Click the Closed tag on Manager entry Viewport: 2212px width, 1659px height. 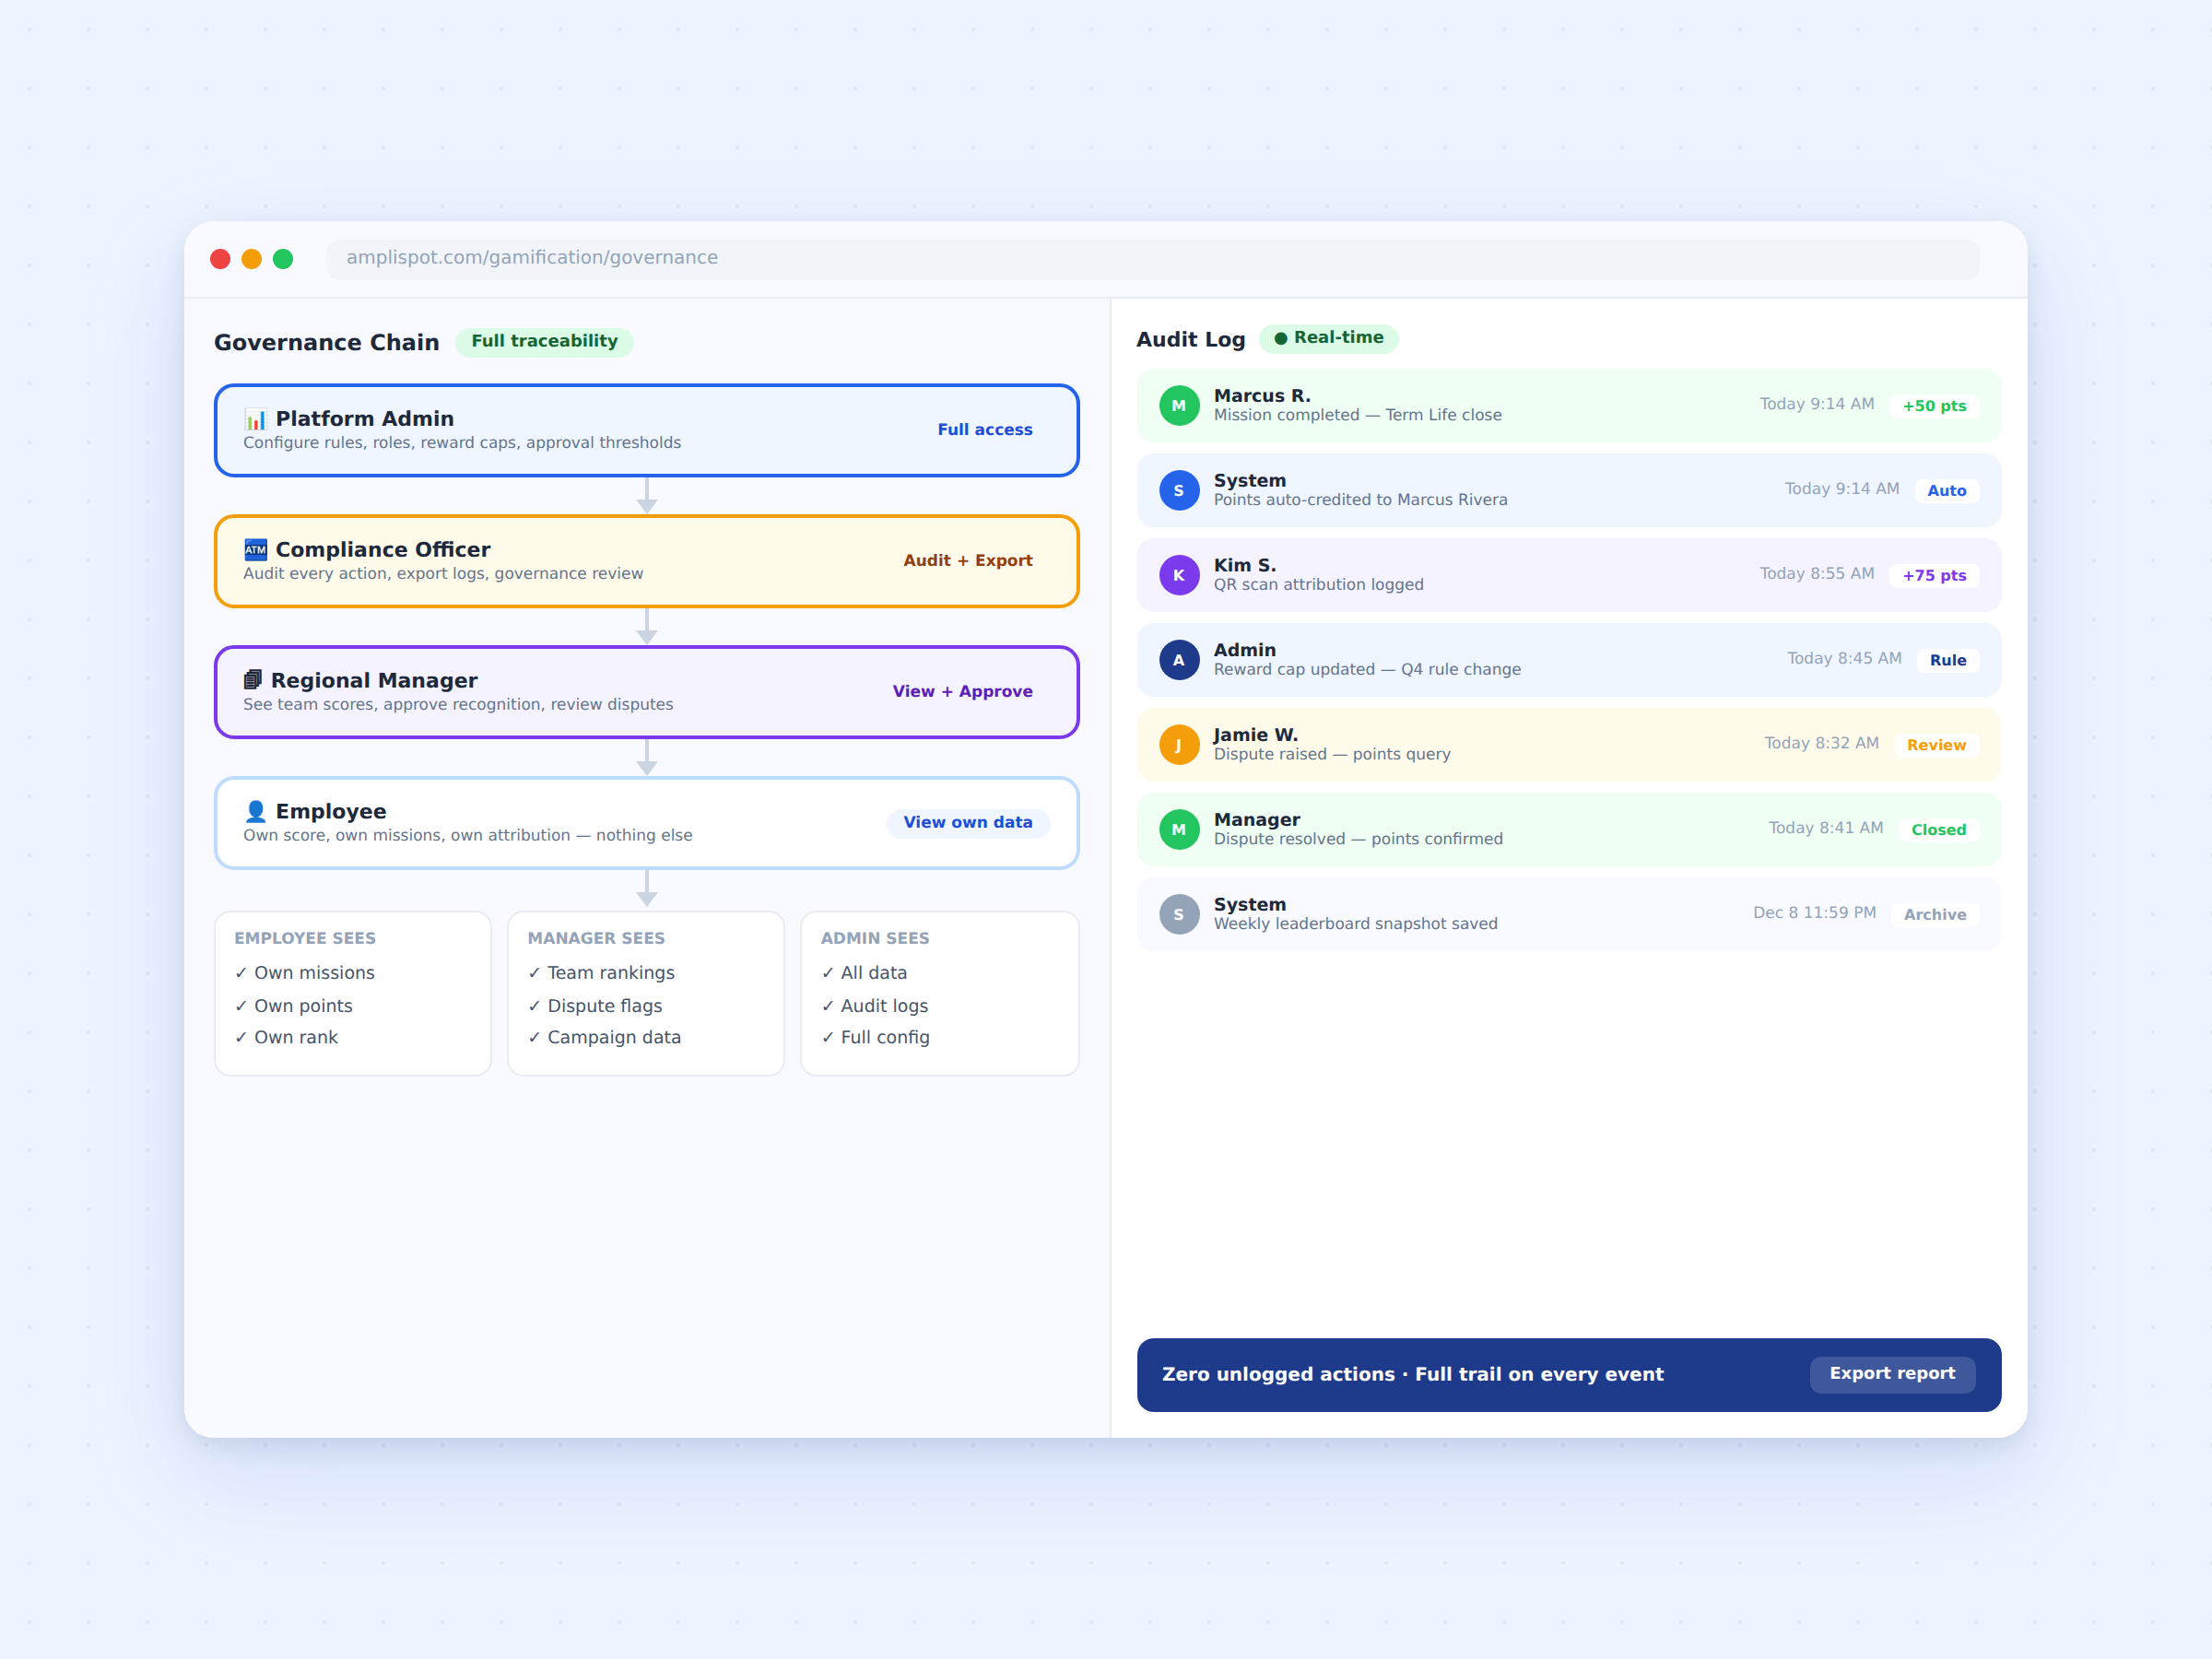point(1938,831)
